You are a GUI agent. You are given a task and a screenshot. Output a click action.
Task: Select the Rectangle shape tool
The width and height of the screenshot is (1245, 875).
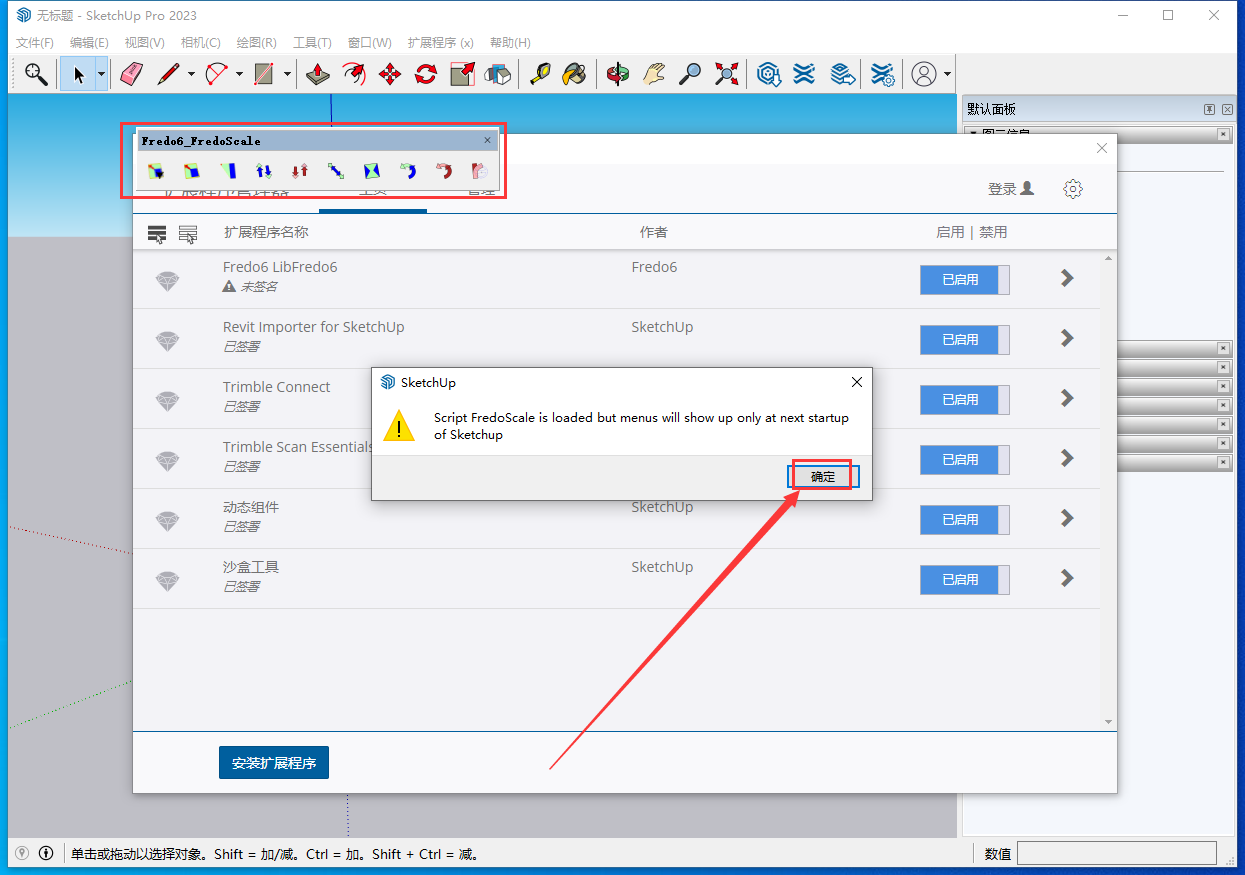[x=264, y=74]
